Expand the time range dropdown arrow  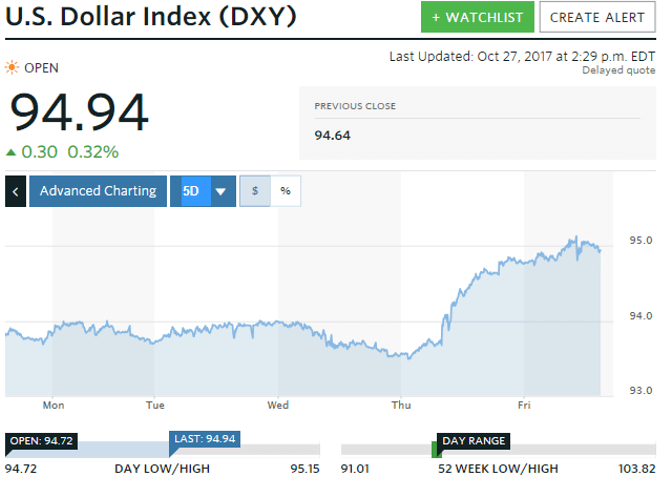coord(220,191)
